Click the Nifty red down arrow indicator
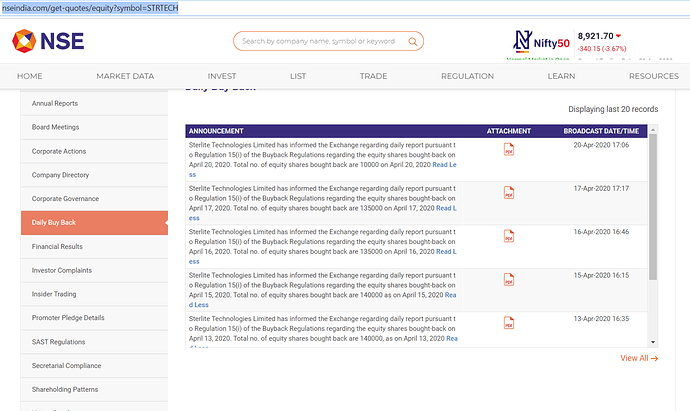This screenshot has width=690, height=411. (x=618, y=36)
